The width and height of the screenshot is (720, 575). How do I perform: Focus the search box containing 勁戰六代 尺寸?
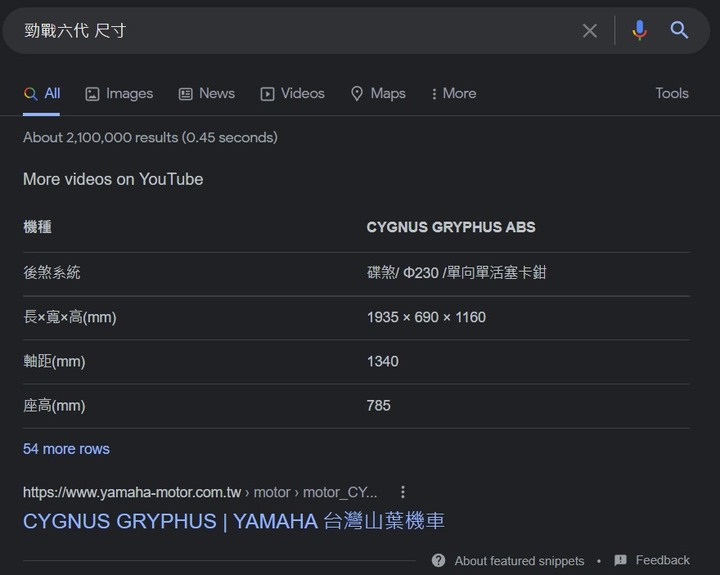click(294, 31)
